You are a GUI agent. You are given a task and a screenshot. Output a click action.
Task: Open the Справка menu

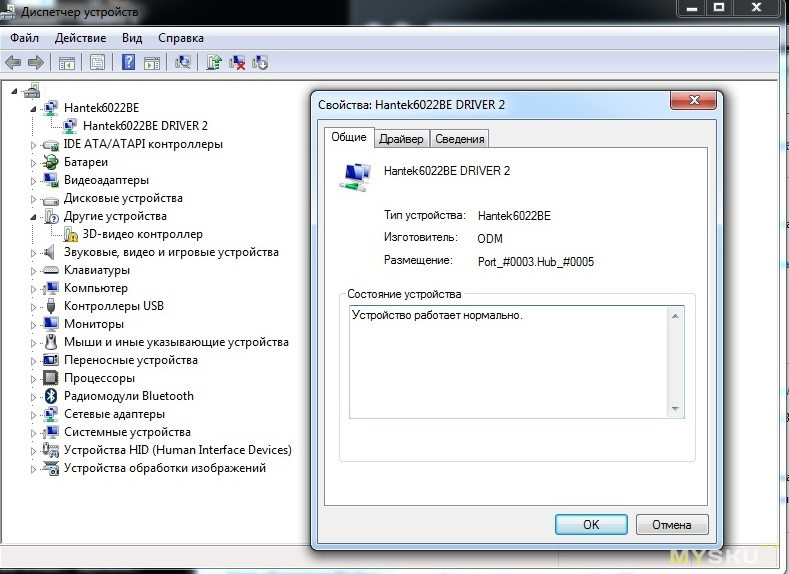(x=181, y=38)
